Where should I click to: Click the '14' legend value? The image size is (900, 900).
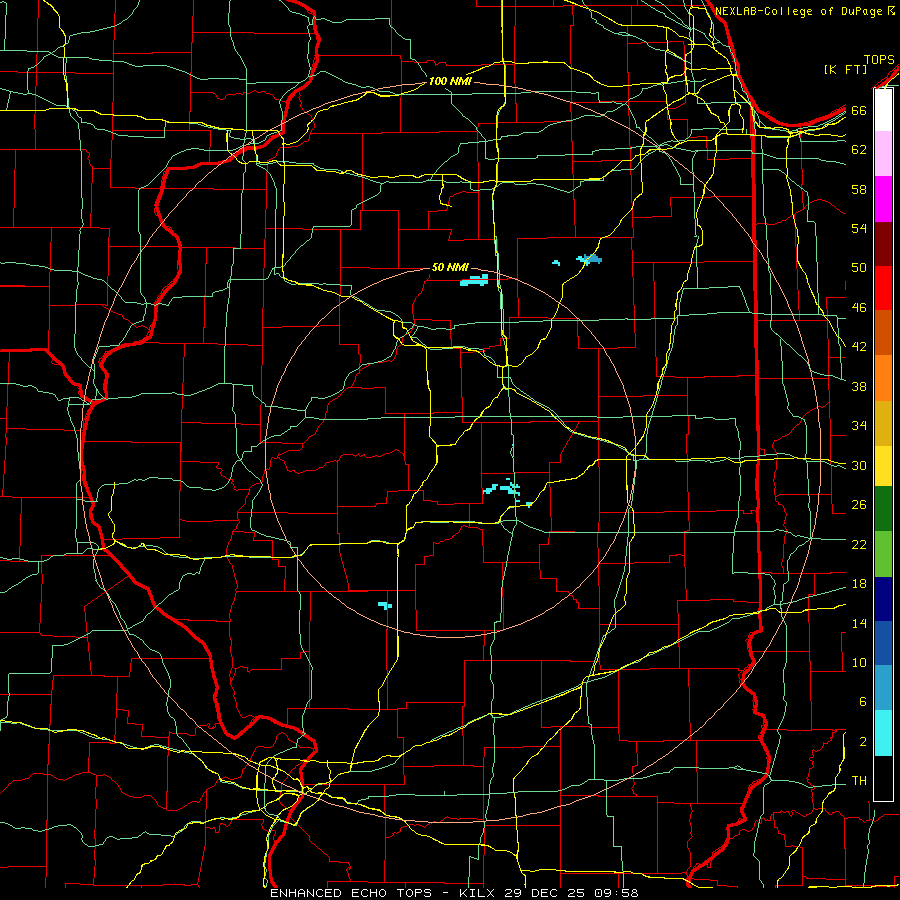coord(859,624)
